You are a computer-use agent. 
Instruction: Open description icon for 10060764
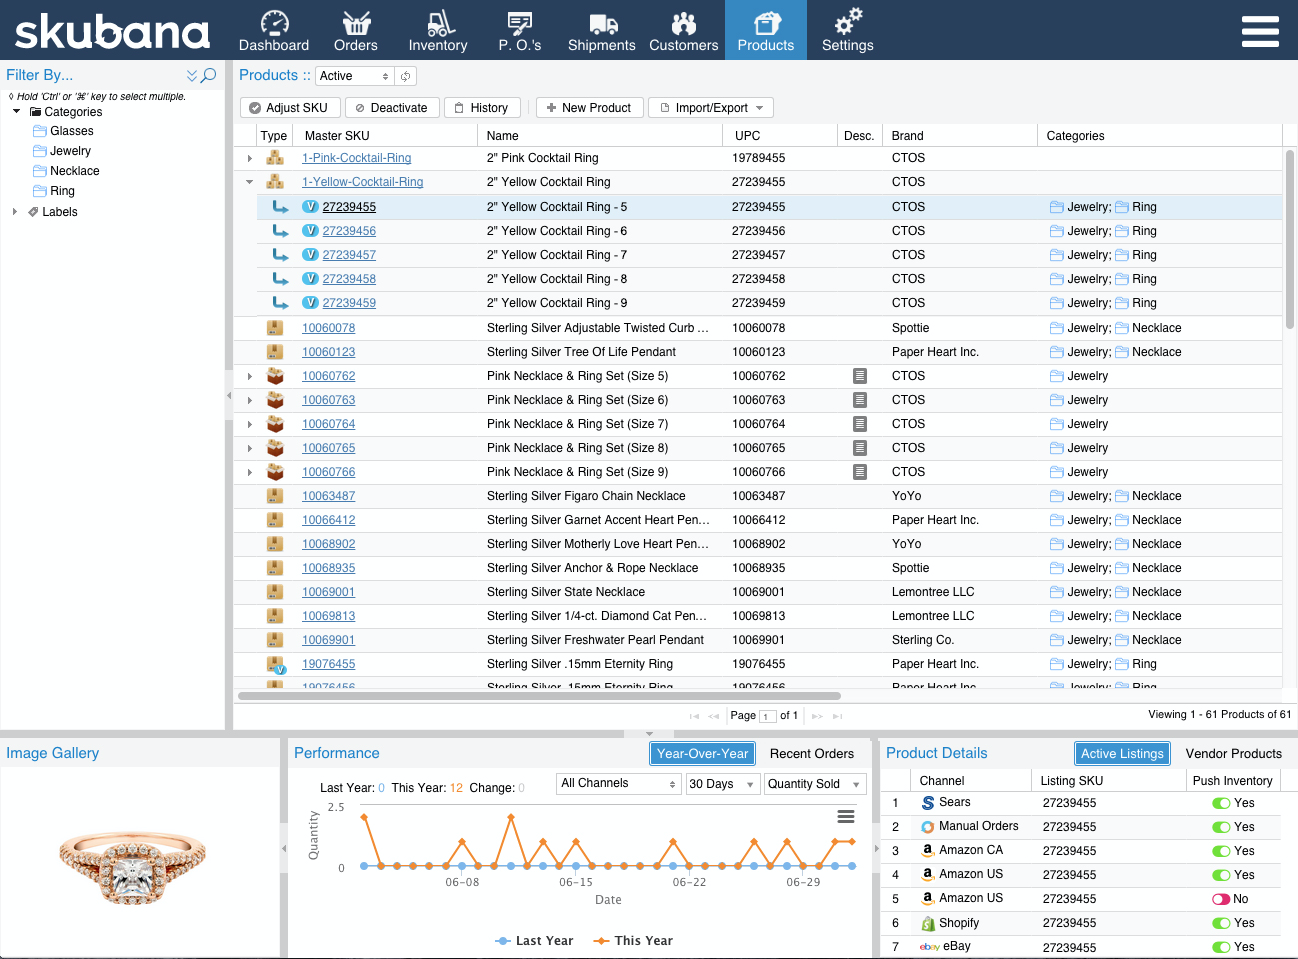[859, 424]
